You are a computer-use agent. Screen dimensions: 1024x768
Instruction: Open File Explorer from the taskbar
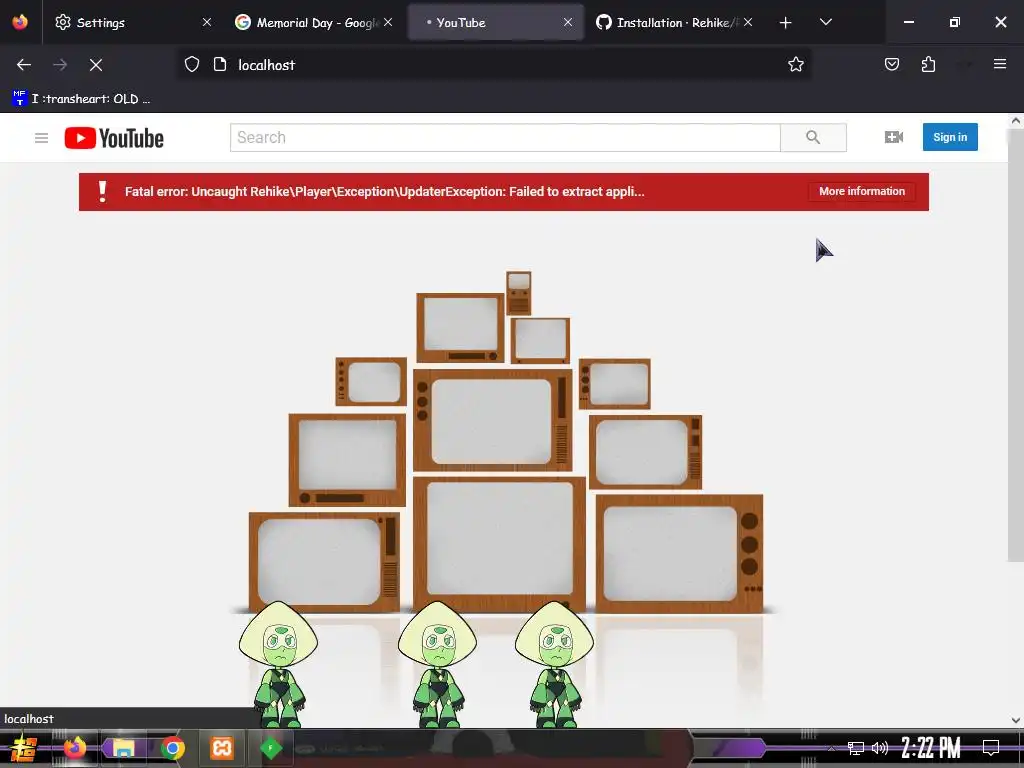123,748
